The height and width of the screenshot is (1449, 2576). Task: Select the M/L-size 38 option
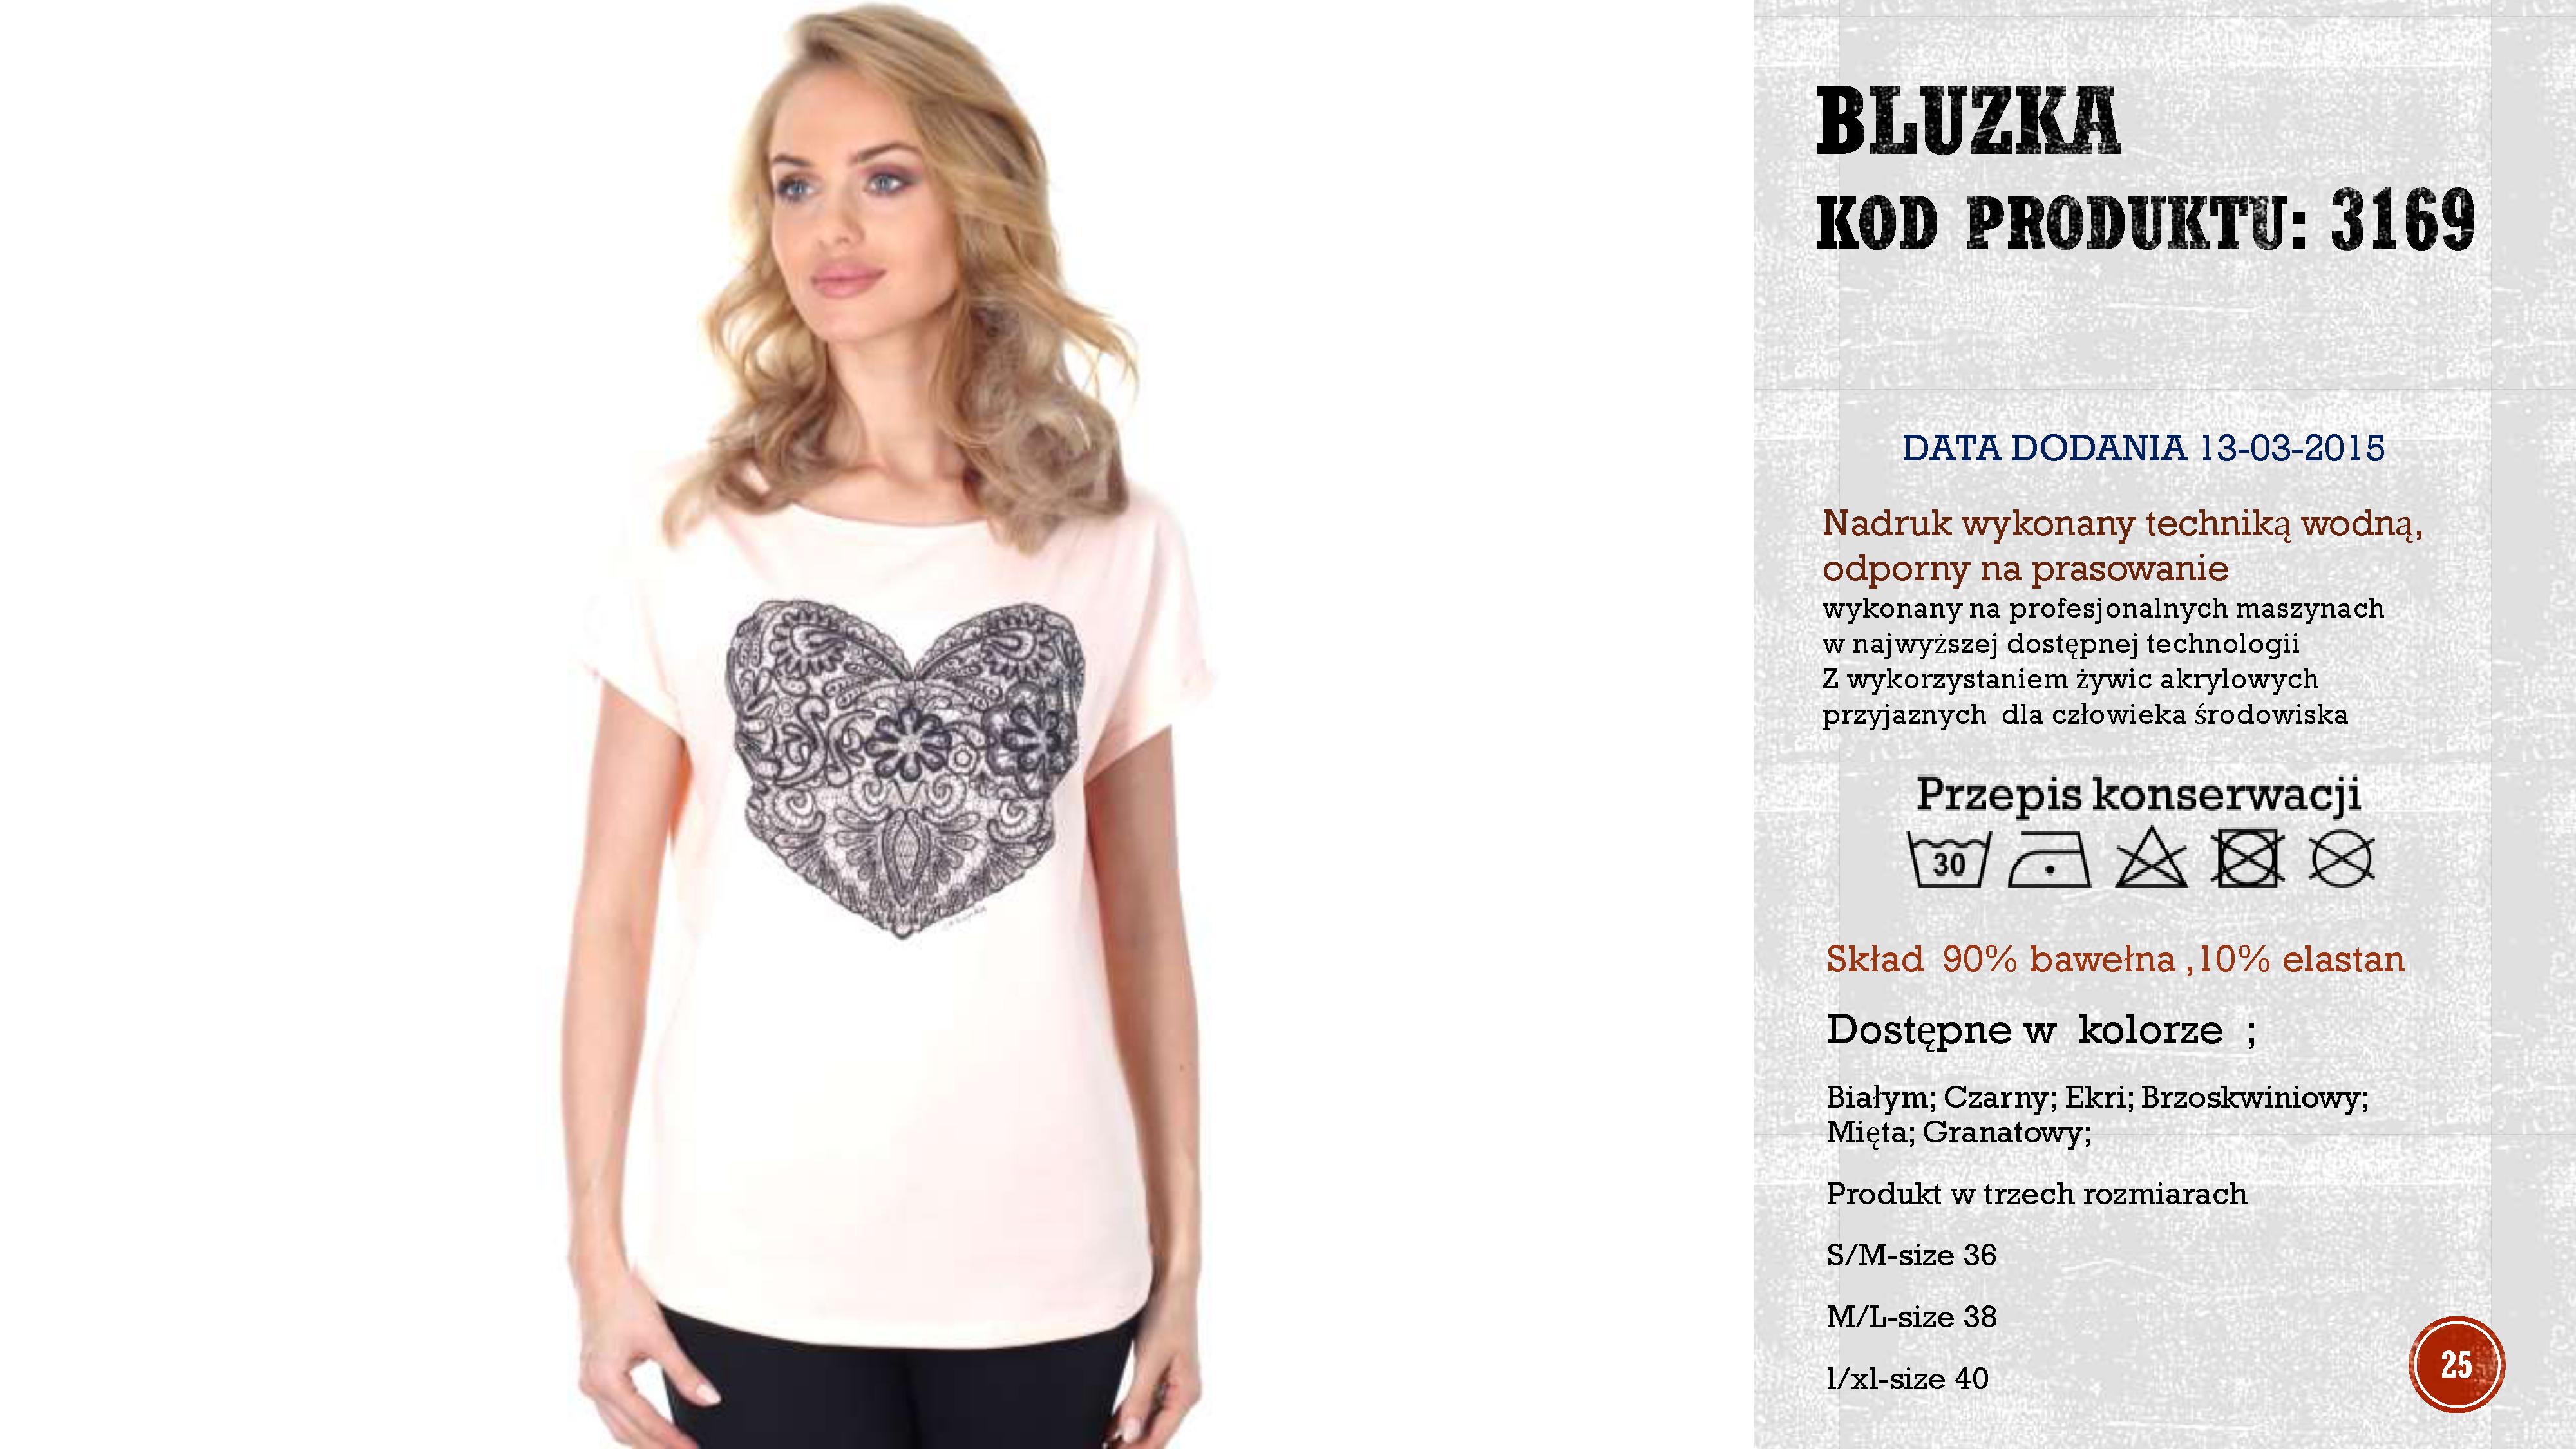tap(1911, 1317)
